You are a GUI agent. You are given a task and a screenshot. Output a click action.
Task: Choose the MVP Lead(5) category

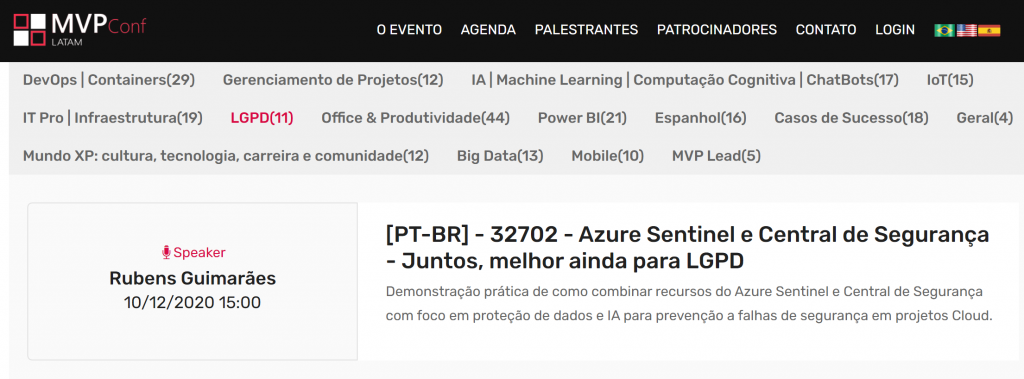716,156
